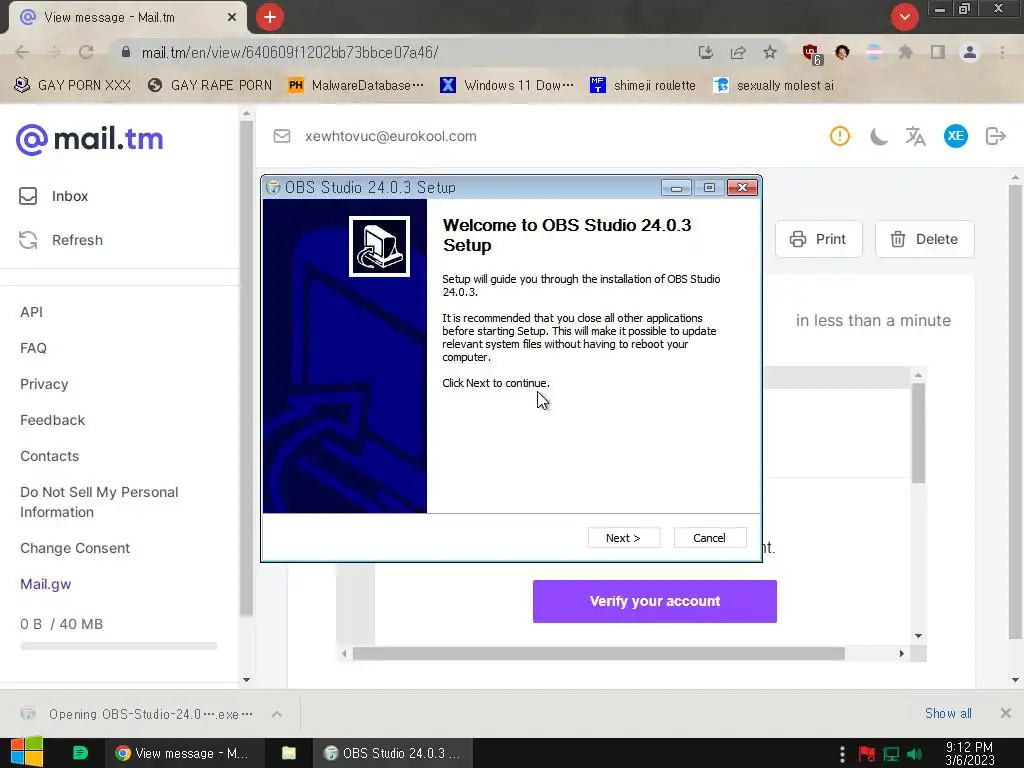Screen dimensions: 1024x768
Task: Open File Explorer from the taskbar
Action: [x=289, y=753]
